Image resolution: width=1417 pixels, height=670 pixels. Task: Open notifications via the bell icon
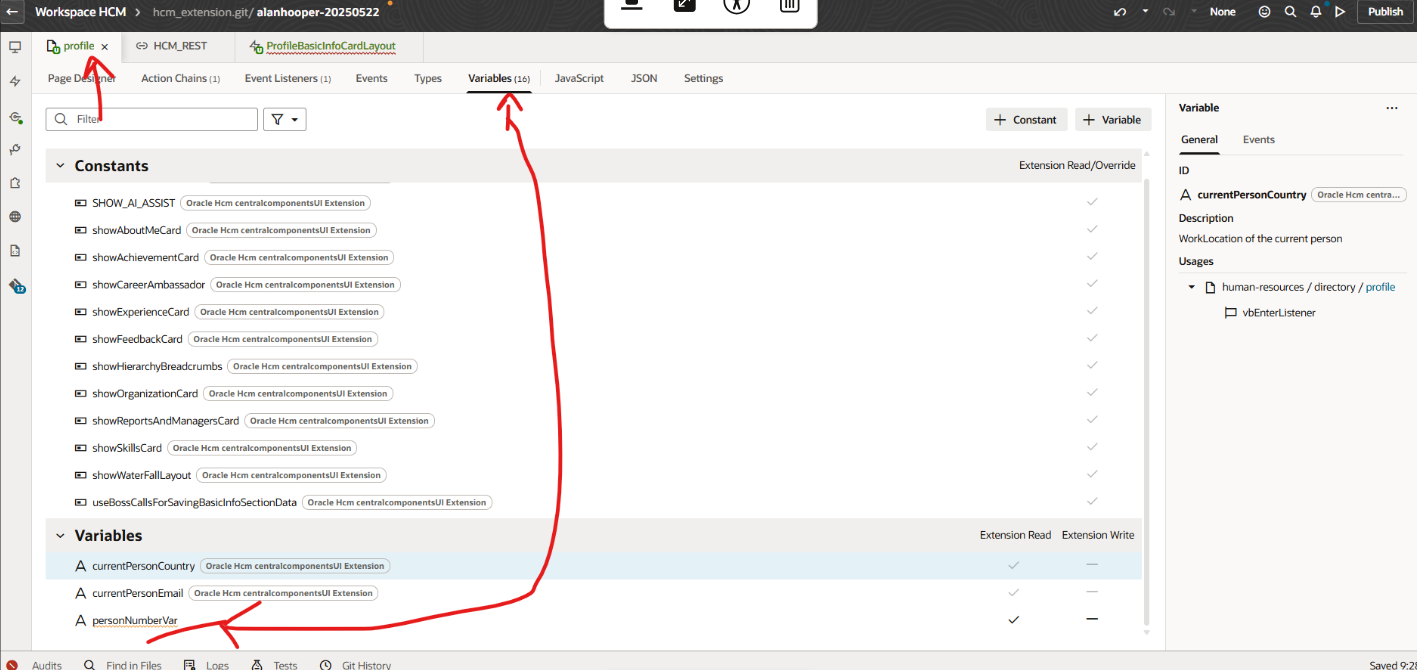[x=1315, y=11]
